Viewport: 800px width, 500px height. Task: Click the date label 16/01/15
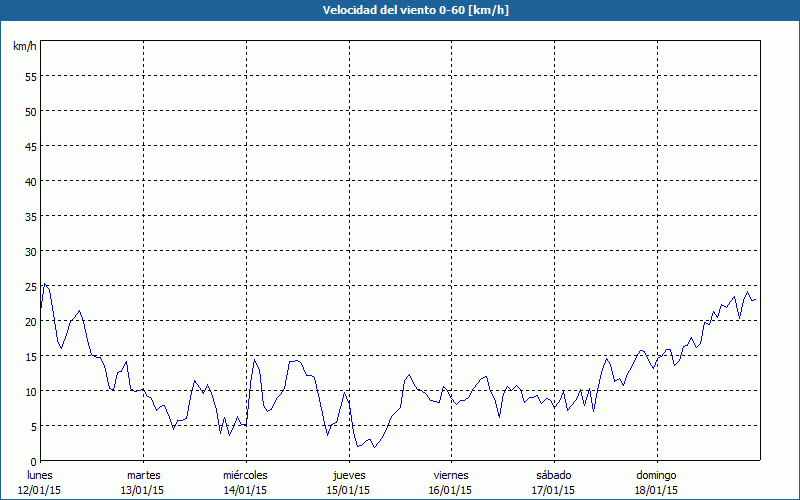450,490
